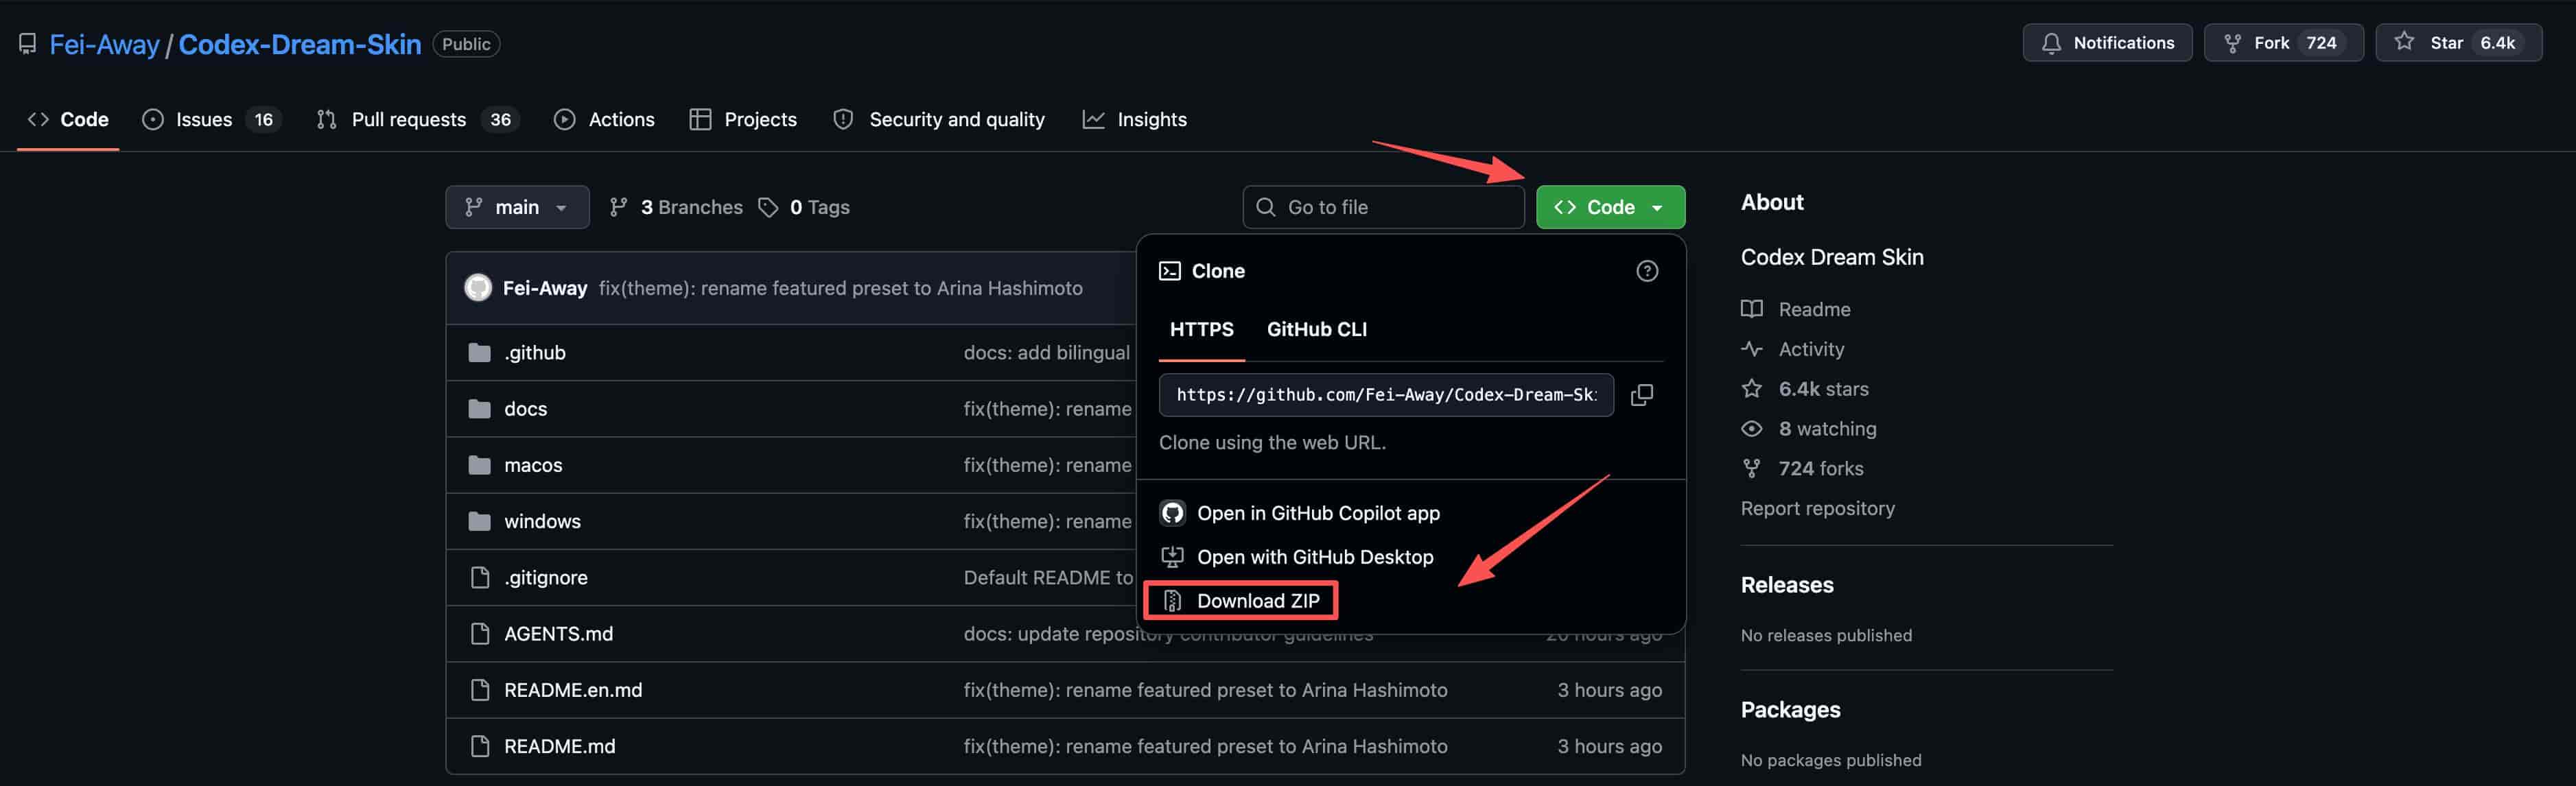
Task: Open the windows folder
Action: coord(542,521)
